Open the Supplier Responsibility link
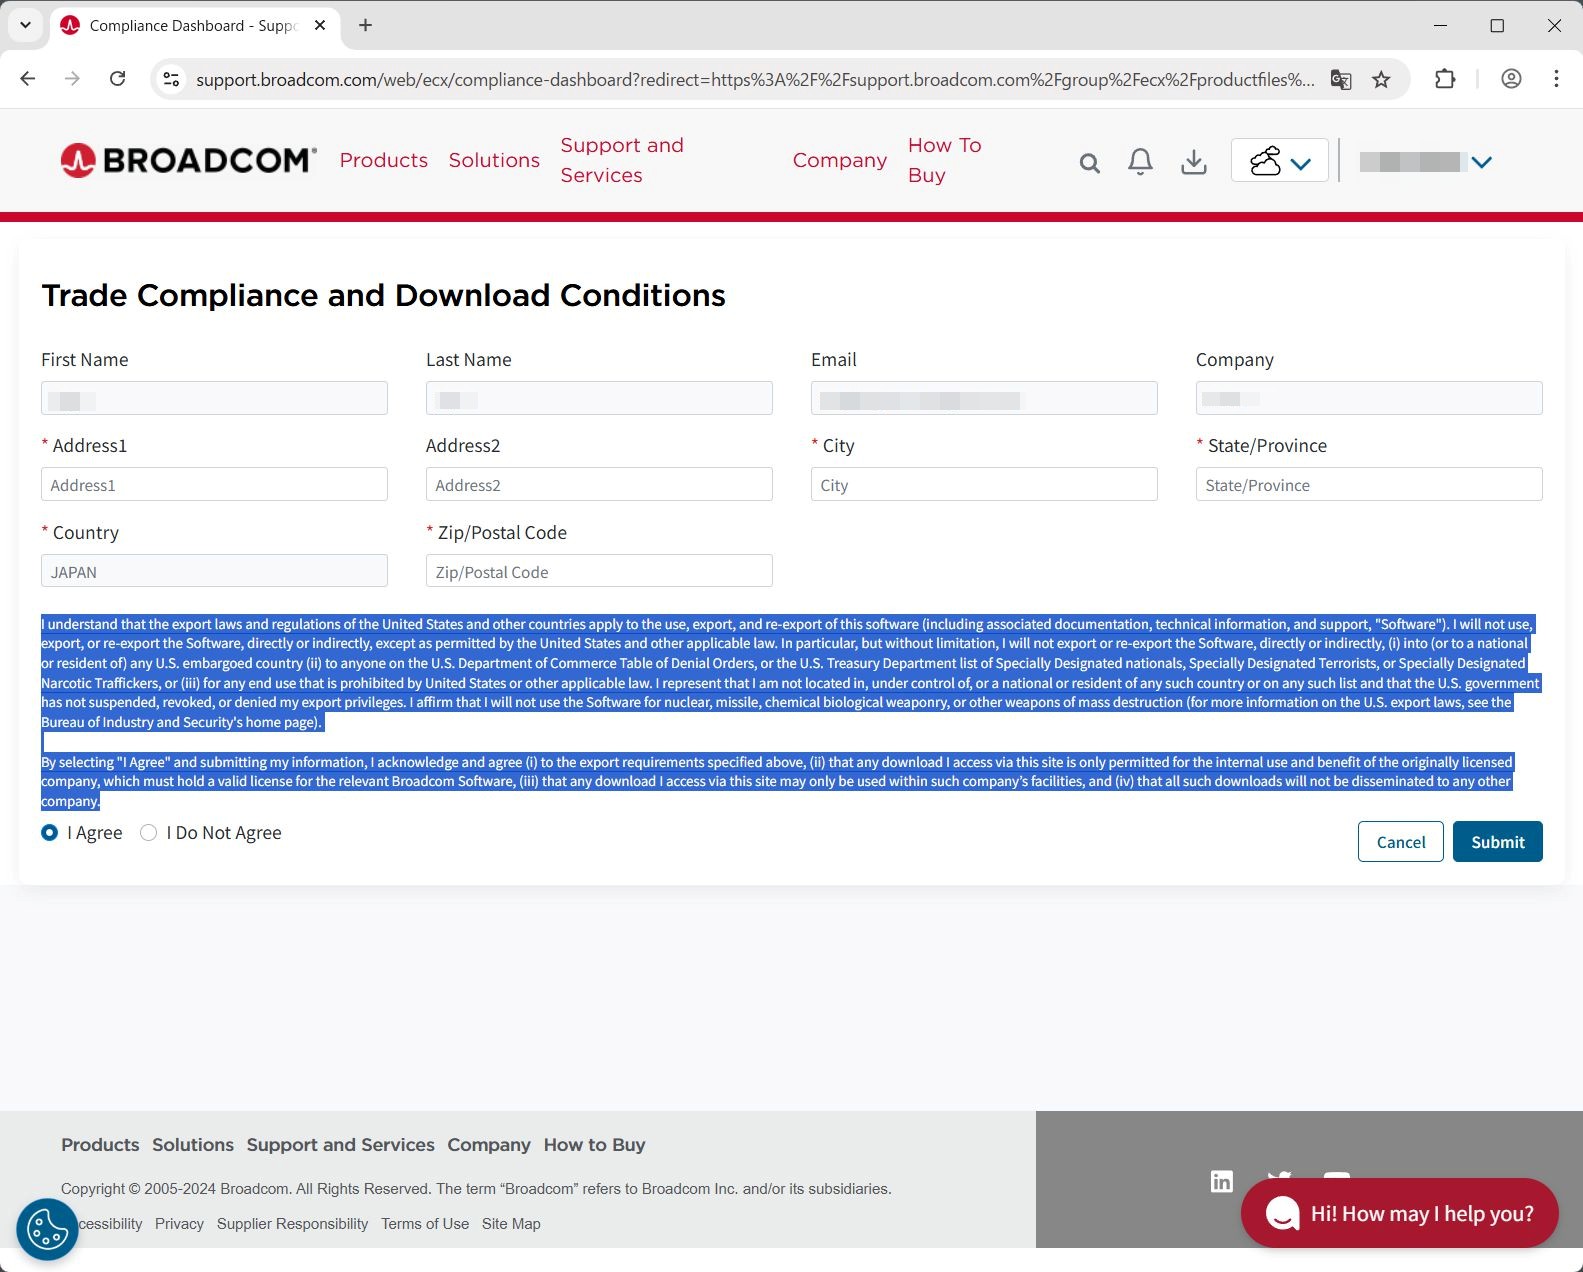Viewport: 1583px width, 1272px height. pos(292,1224)
